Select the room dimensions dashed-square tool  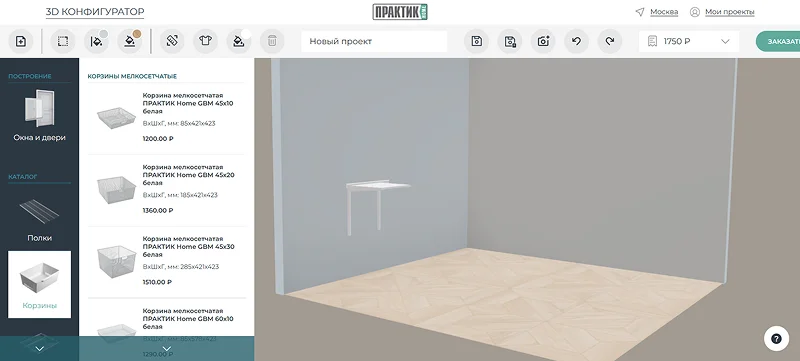(63, 41)
